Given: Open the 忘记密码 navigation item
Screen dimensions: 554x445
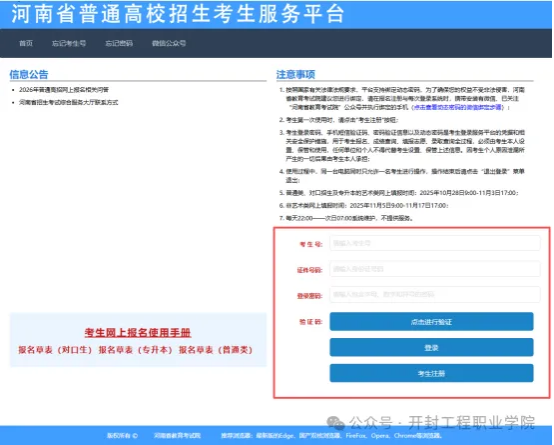Looking at the screenshot, I should click(x=119, y=43).
